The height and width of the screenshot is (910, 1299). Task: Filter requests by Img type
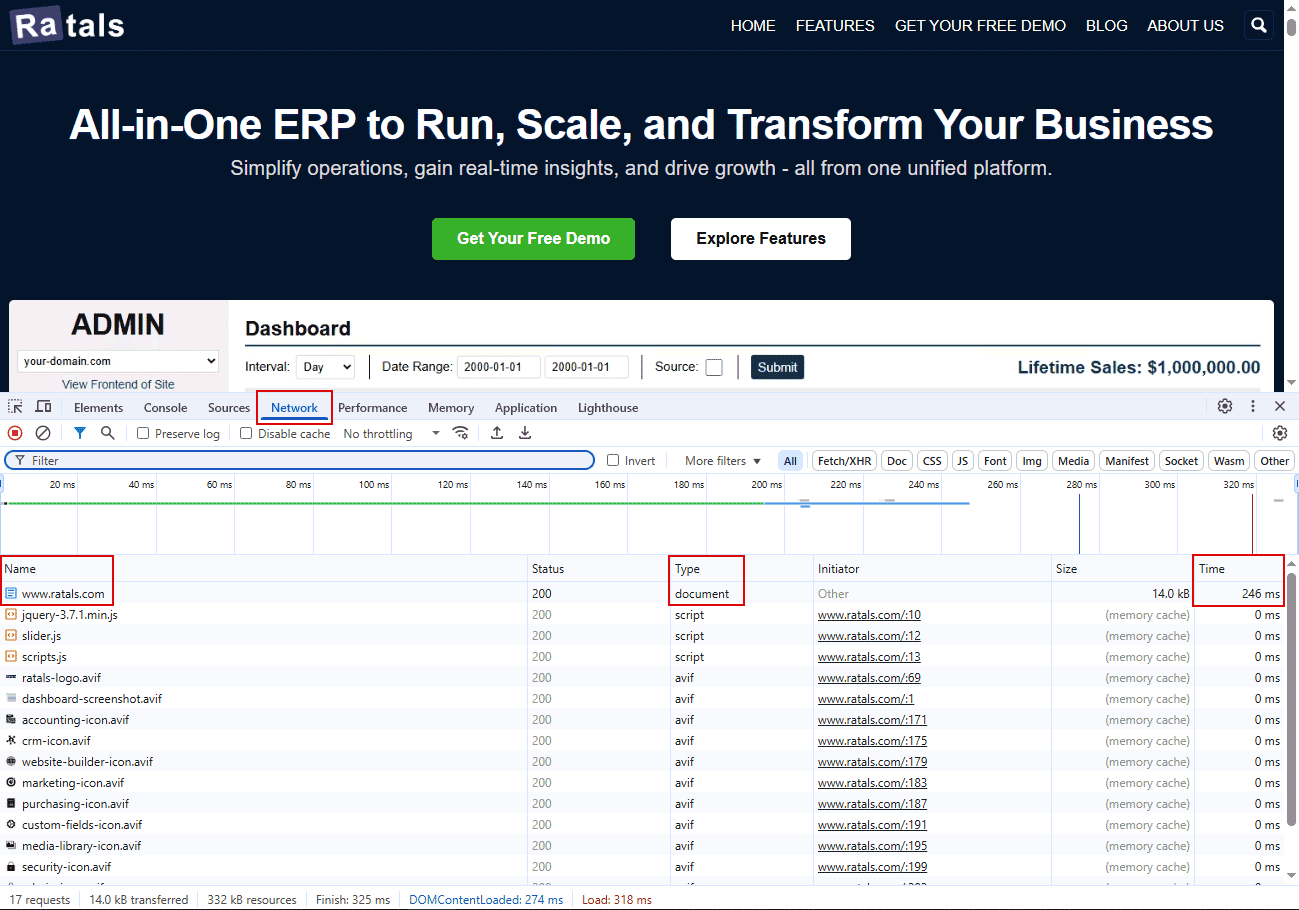1031,460
